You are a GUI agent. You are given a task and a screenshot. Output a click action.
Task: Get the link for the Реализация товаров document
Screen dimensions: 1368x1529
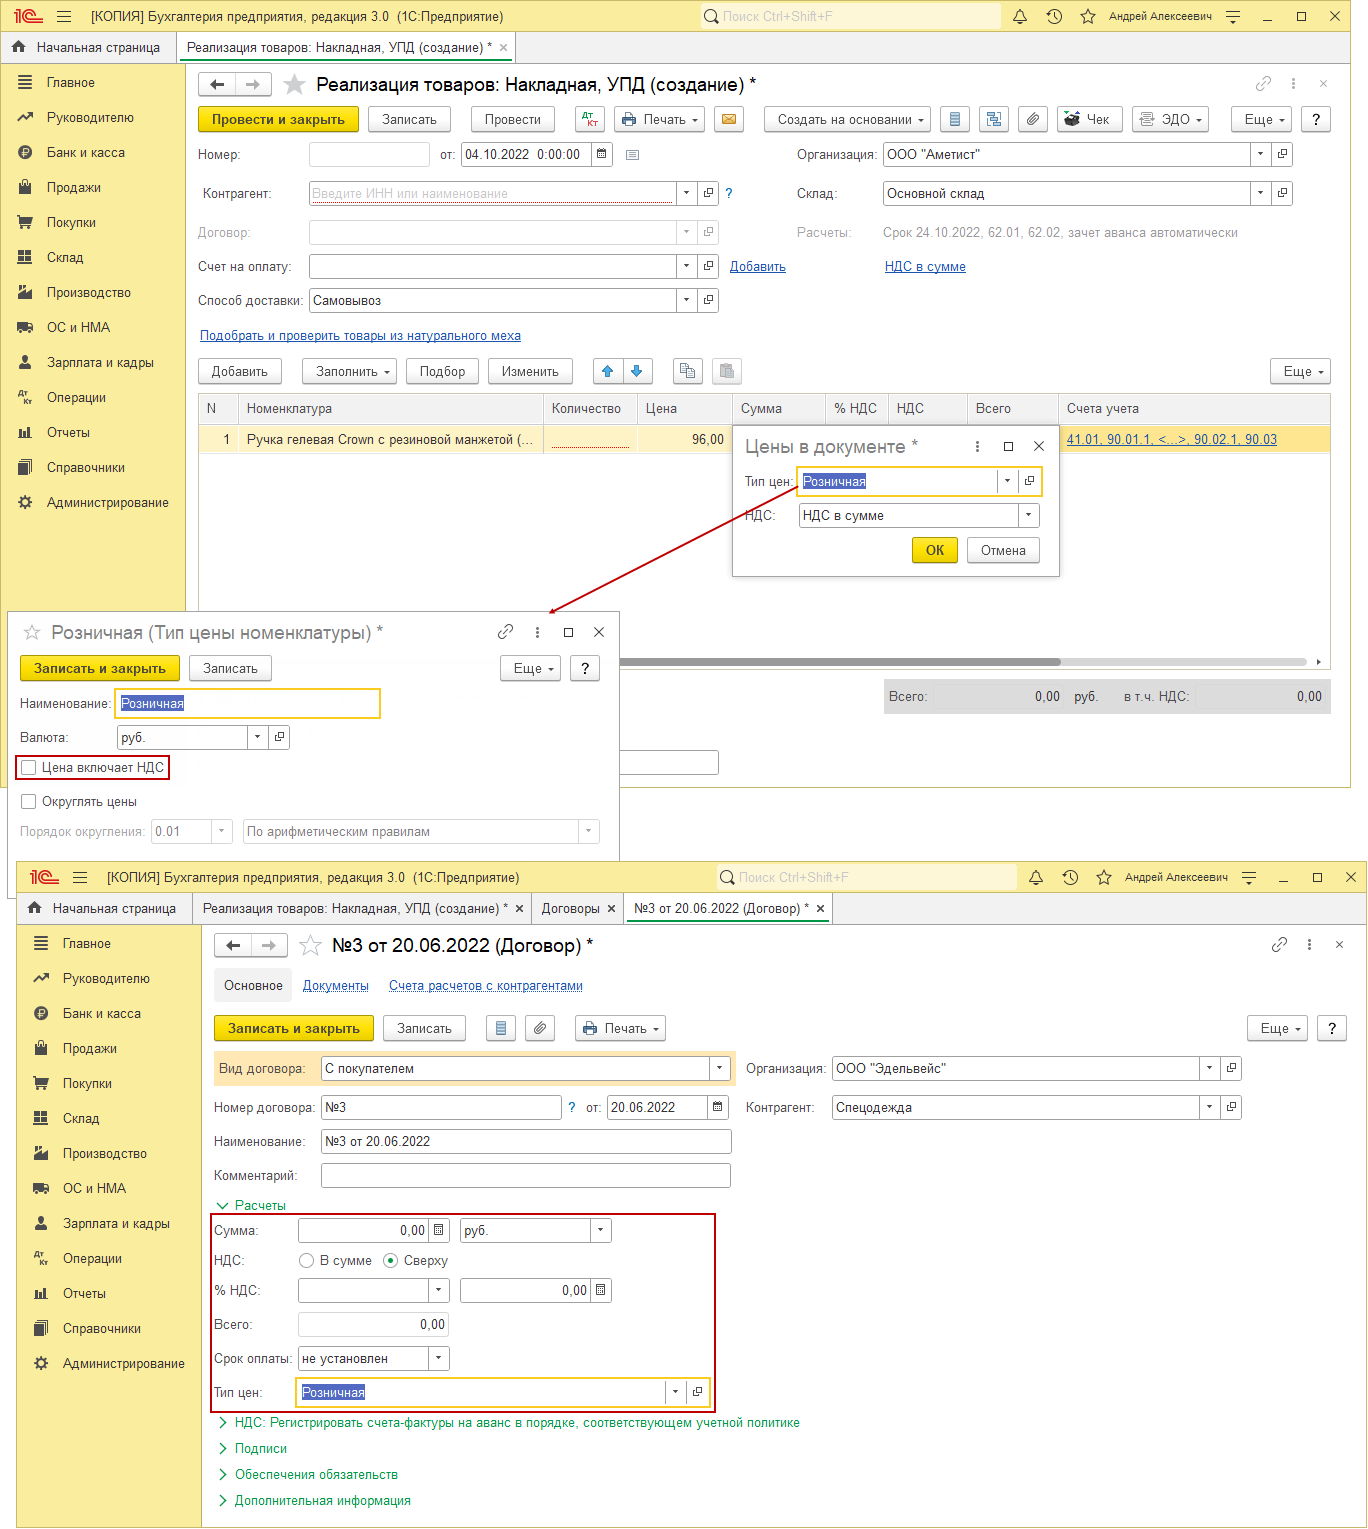point(1264,84)
